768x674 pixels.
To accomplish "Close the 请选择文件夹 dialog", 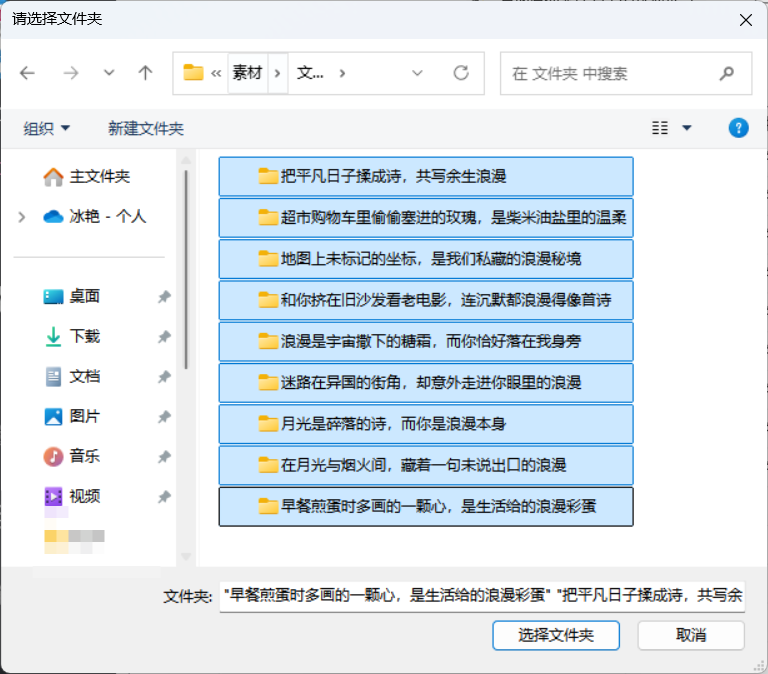I will 745,20.
